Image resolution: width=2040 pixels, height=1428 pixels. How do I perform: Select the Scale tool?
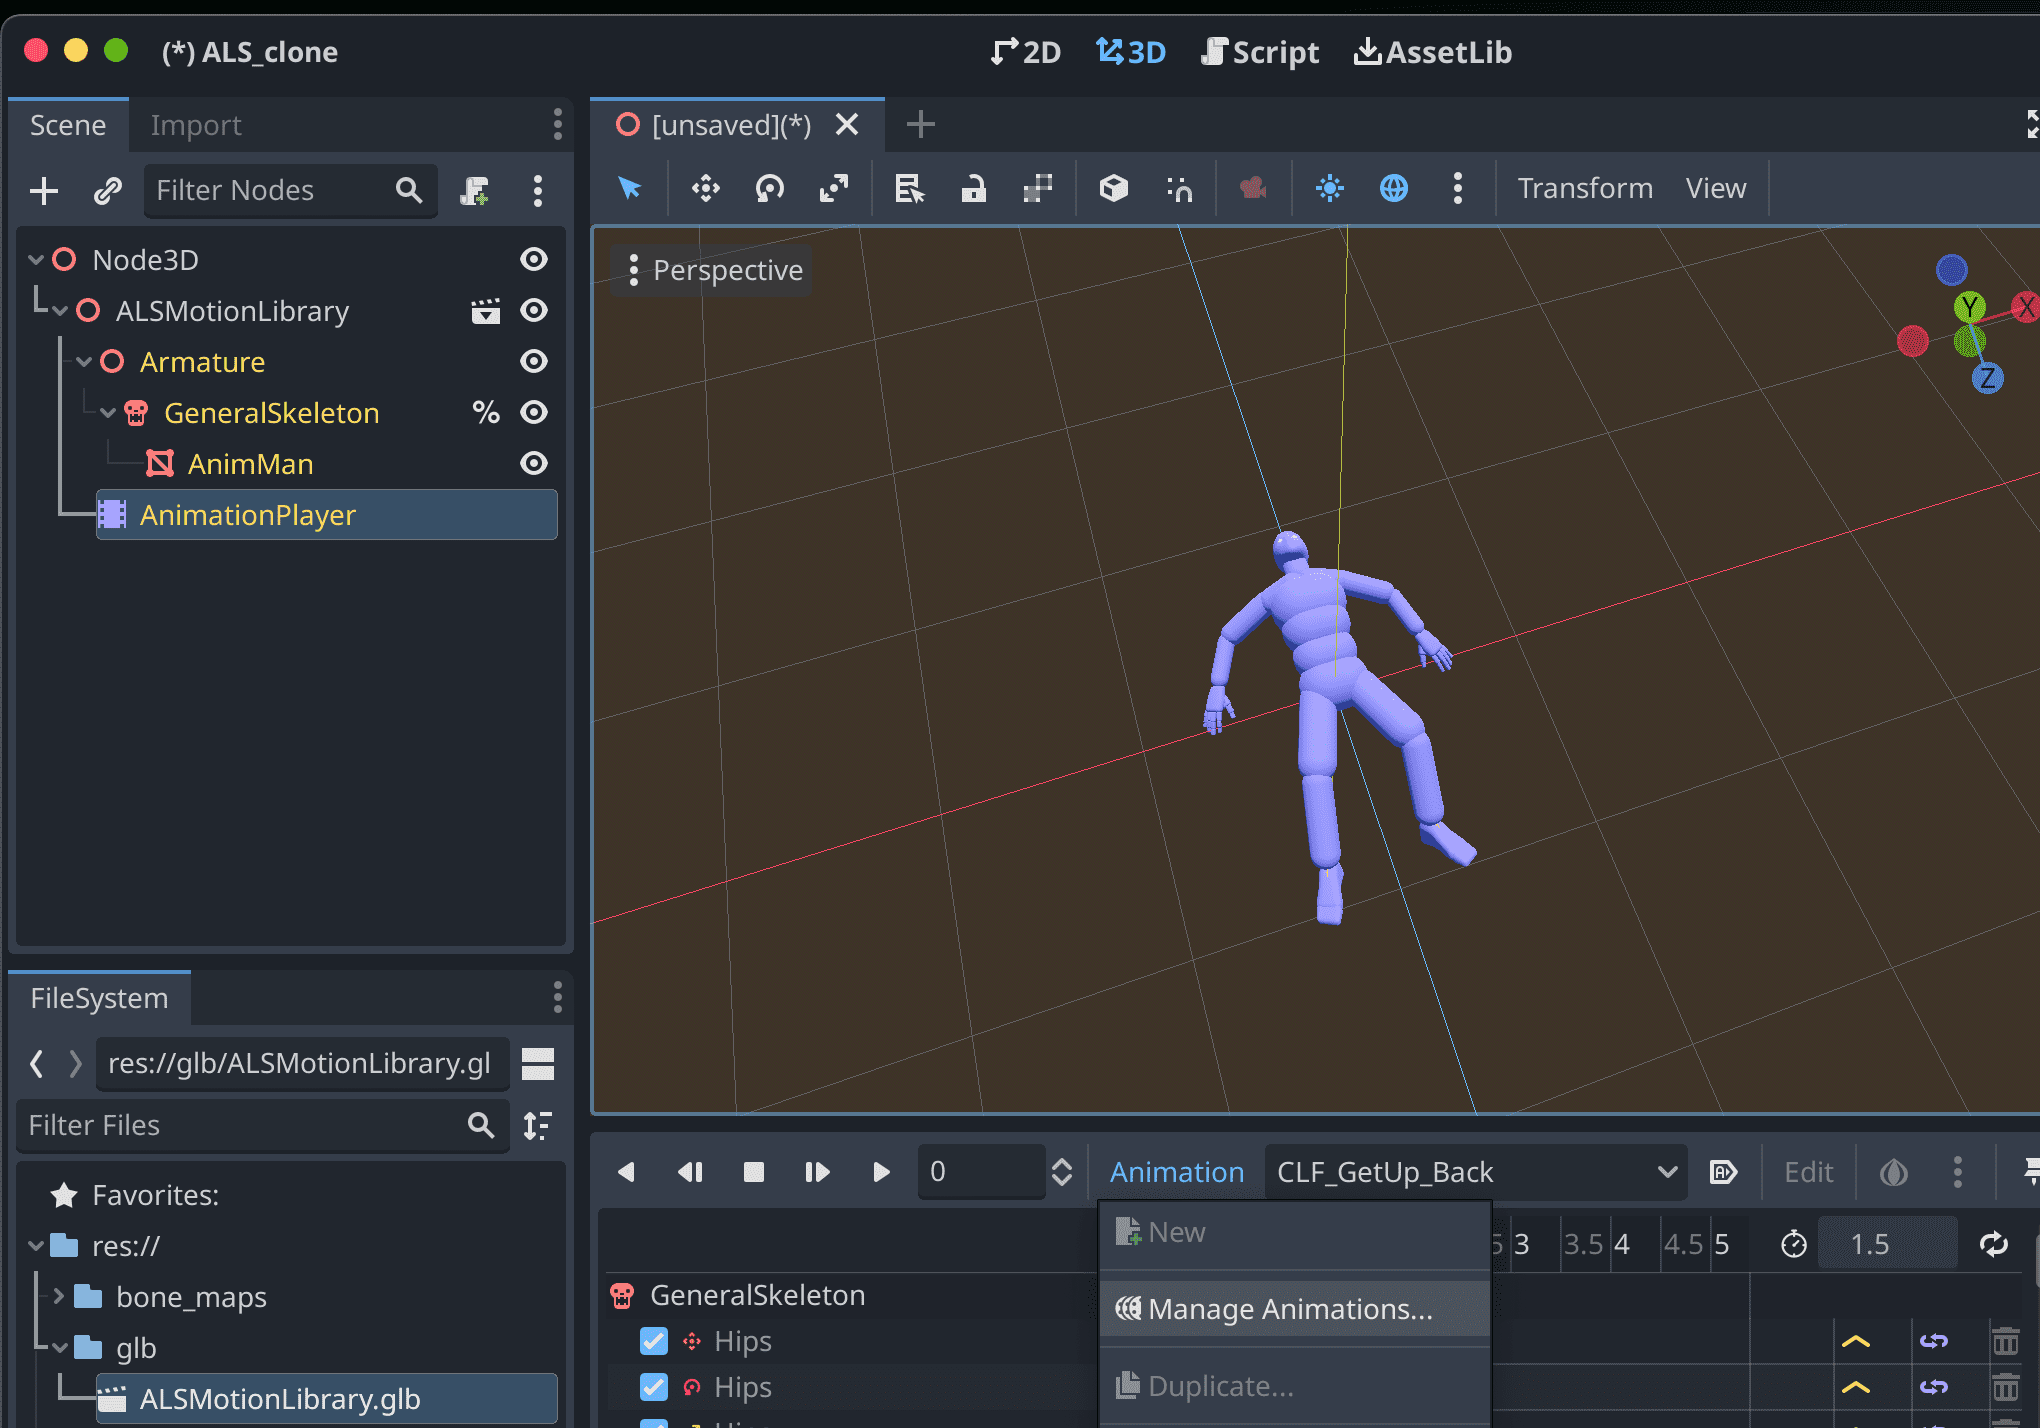834,188
